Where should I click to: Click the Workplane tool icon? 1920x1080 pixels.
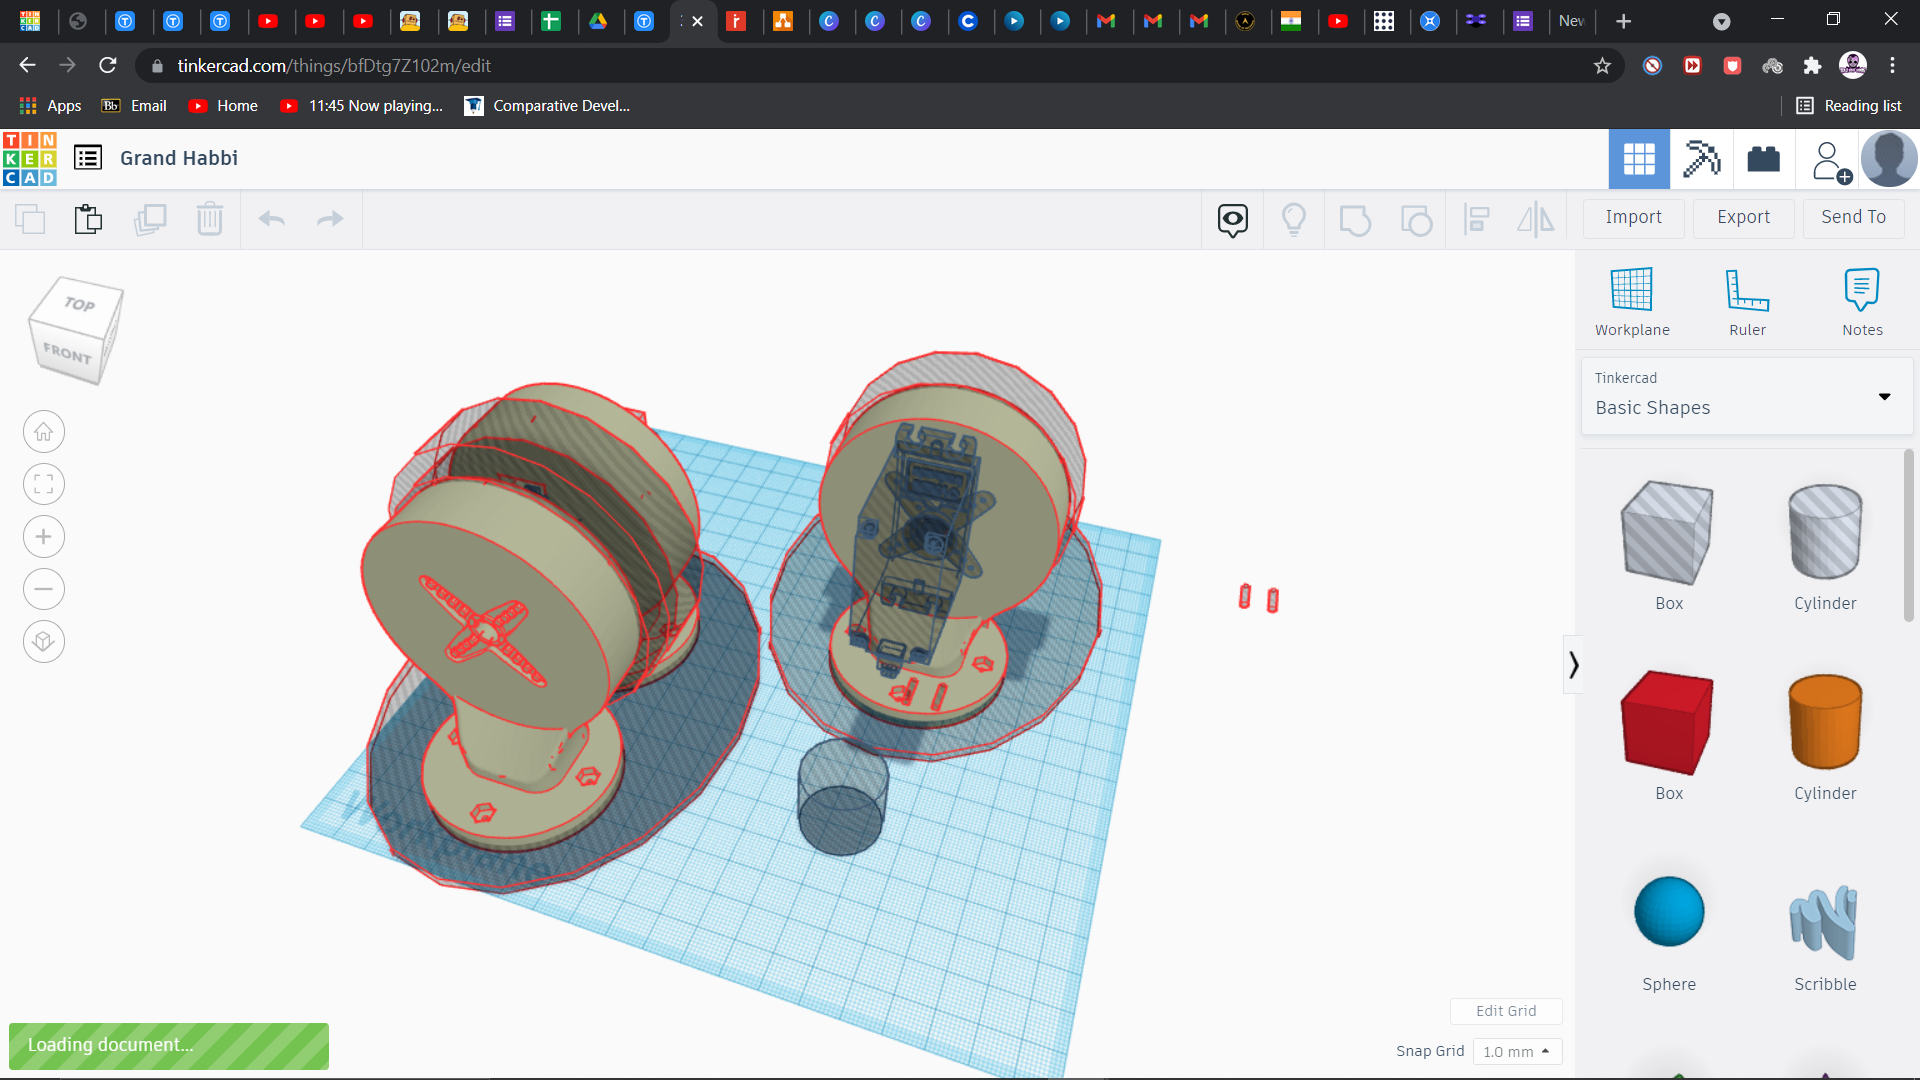point(1631,291)
